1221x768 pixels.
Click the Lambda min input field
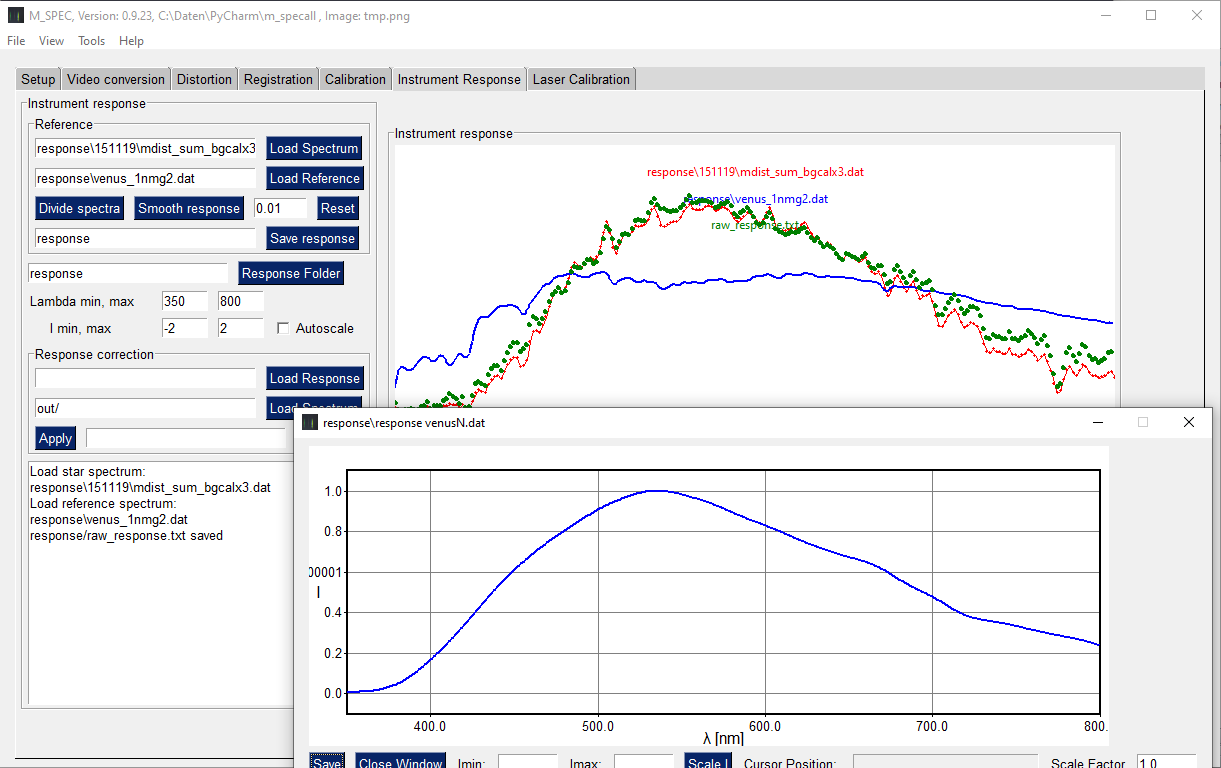[x=184, y=301]
